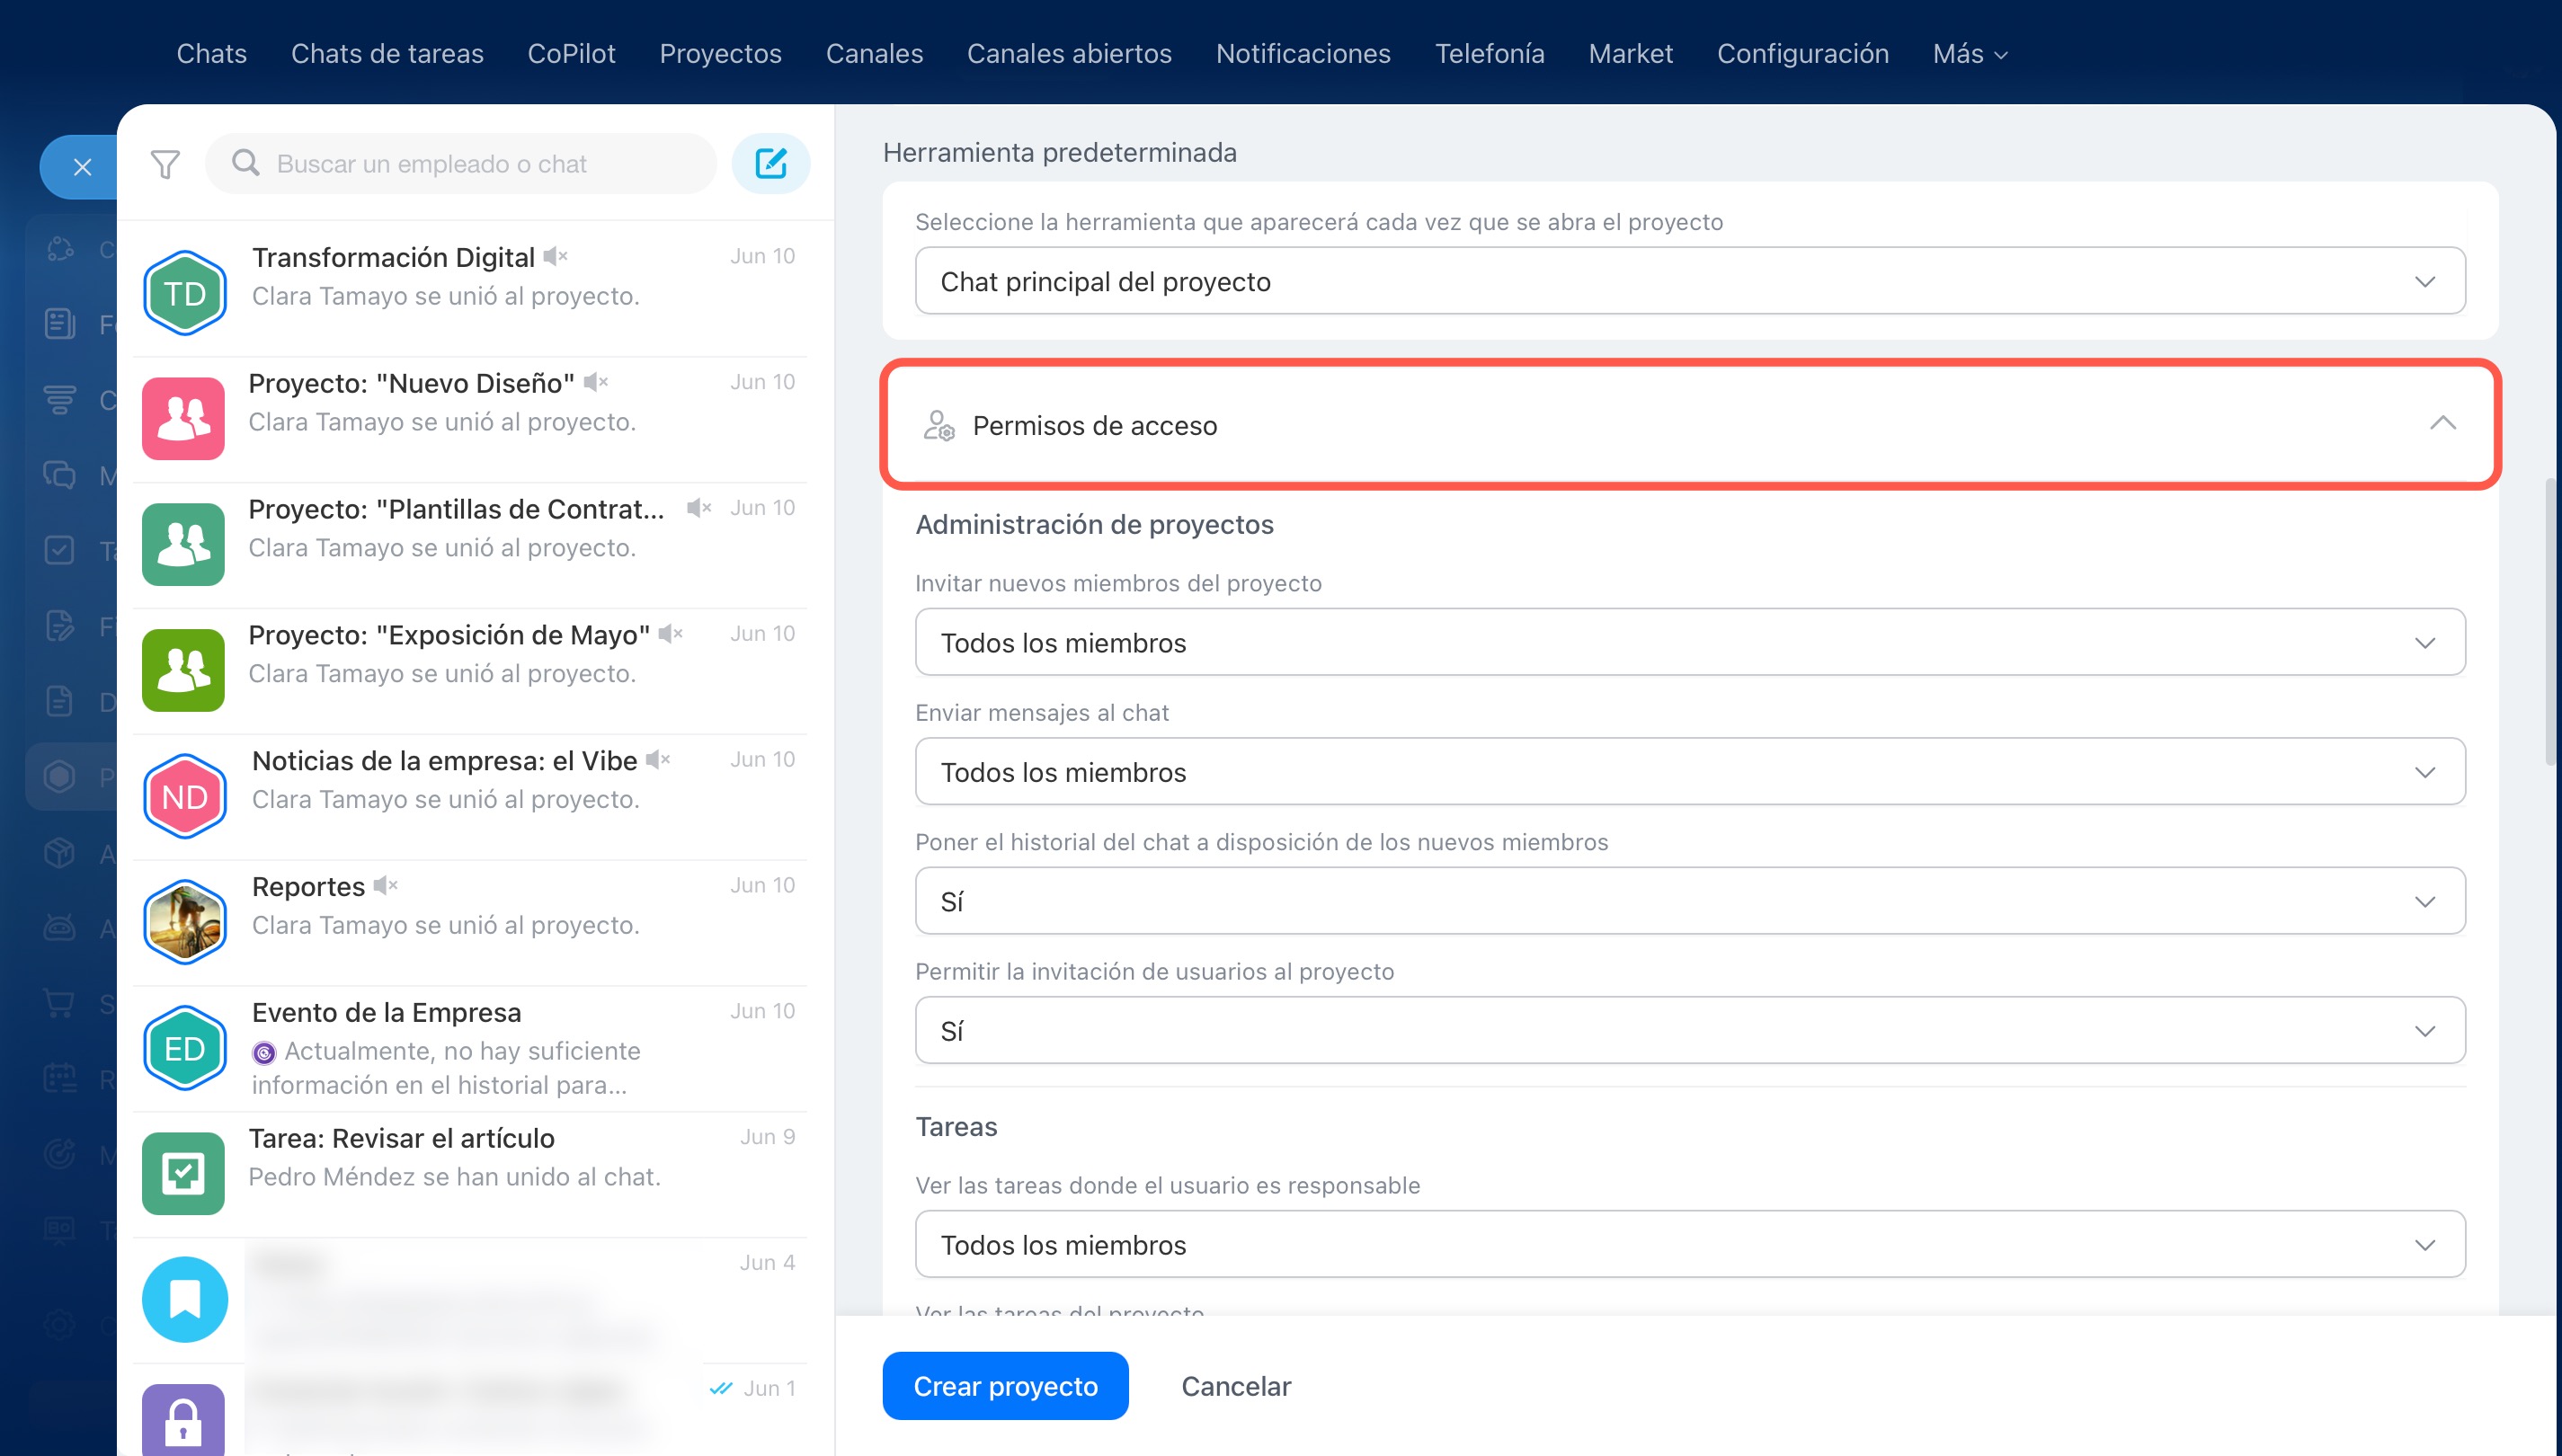This screenshot has height=1456, width=2562.
Task: Open the Proyecto: "Nuevo Diseño" chat title
Action: click(x=411, y=383)
